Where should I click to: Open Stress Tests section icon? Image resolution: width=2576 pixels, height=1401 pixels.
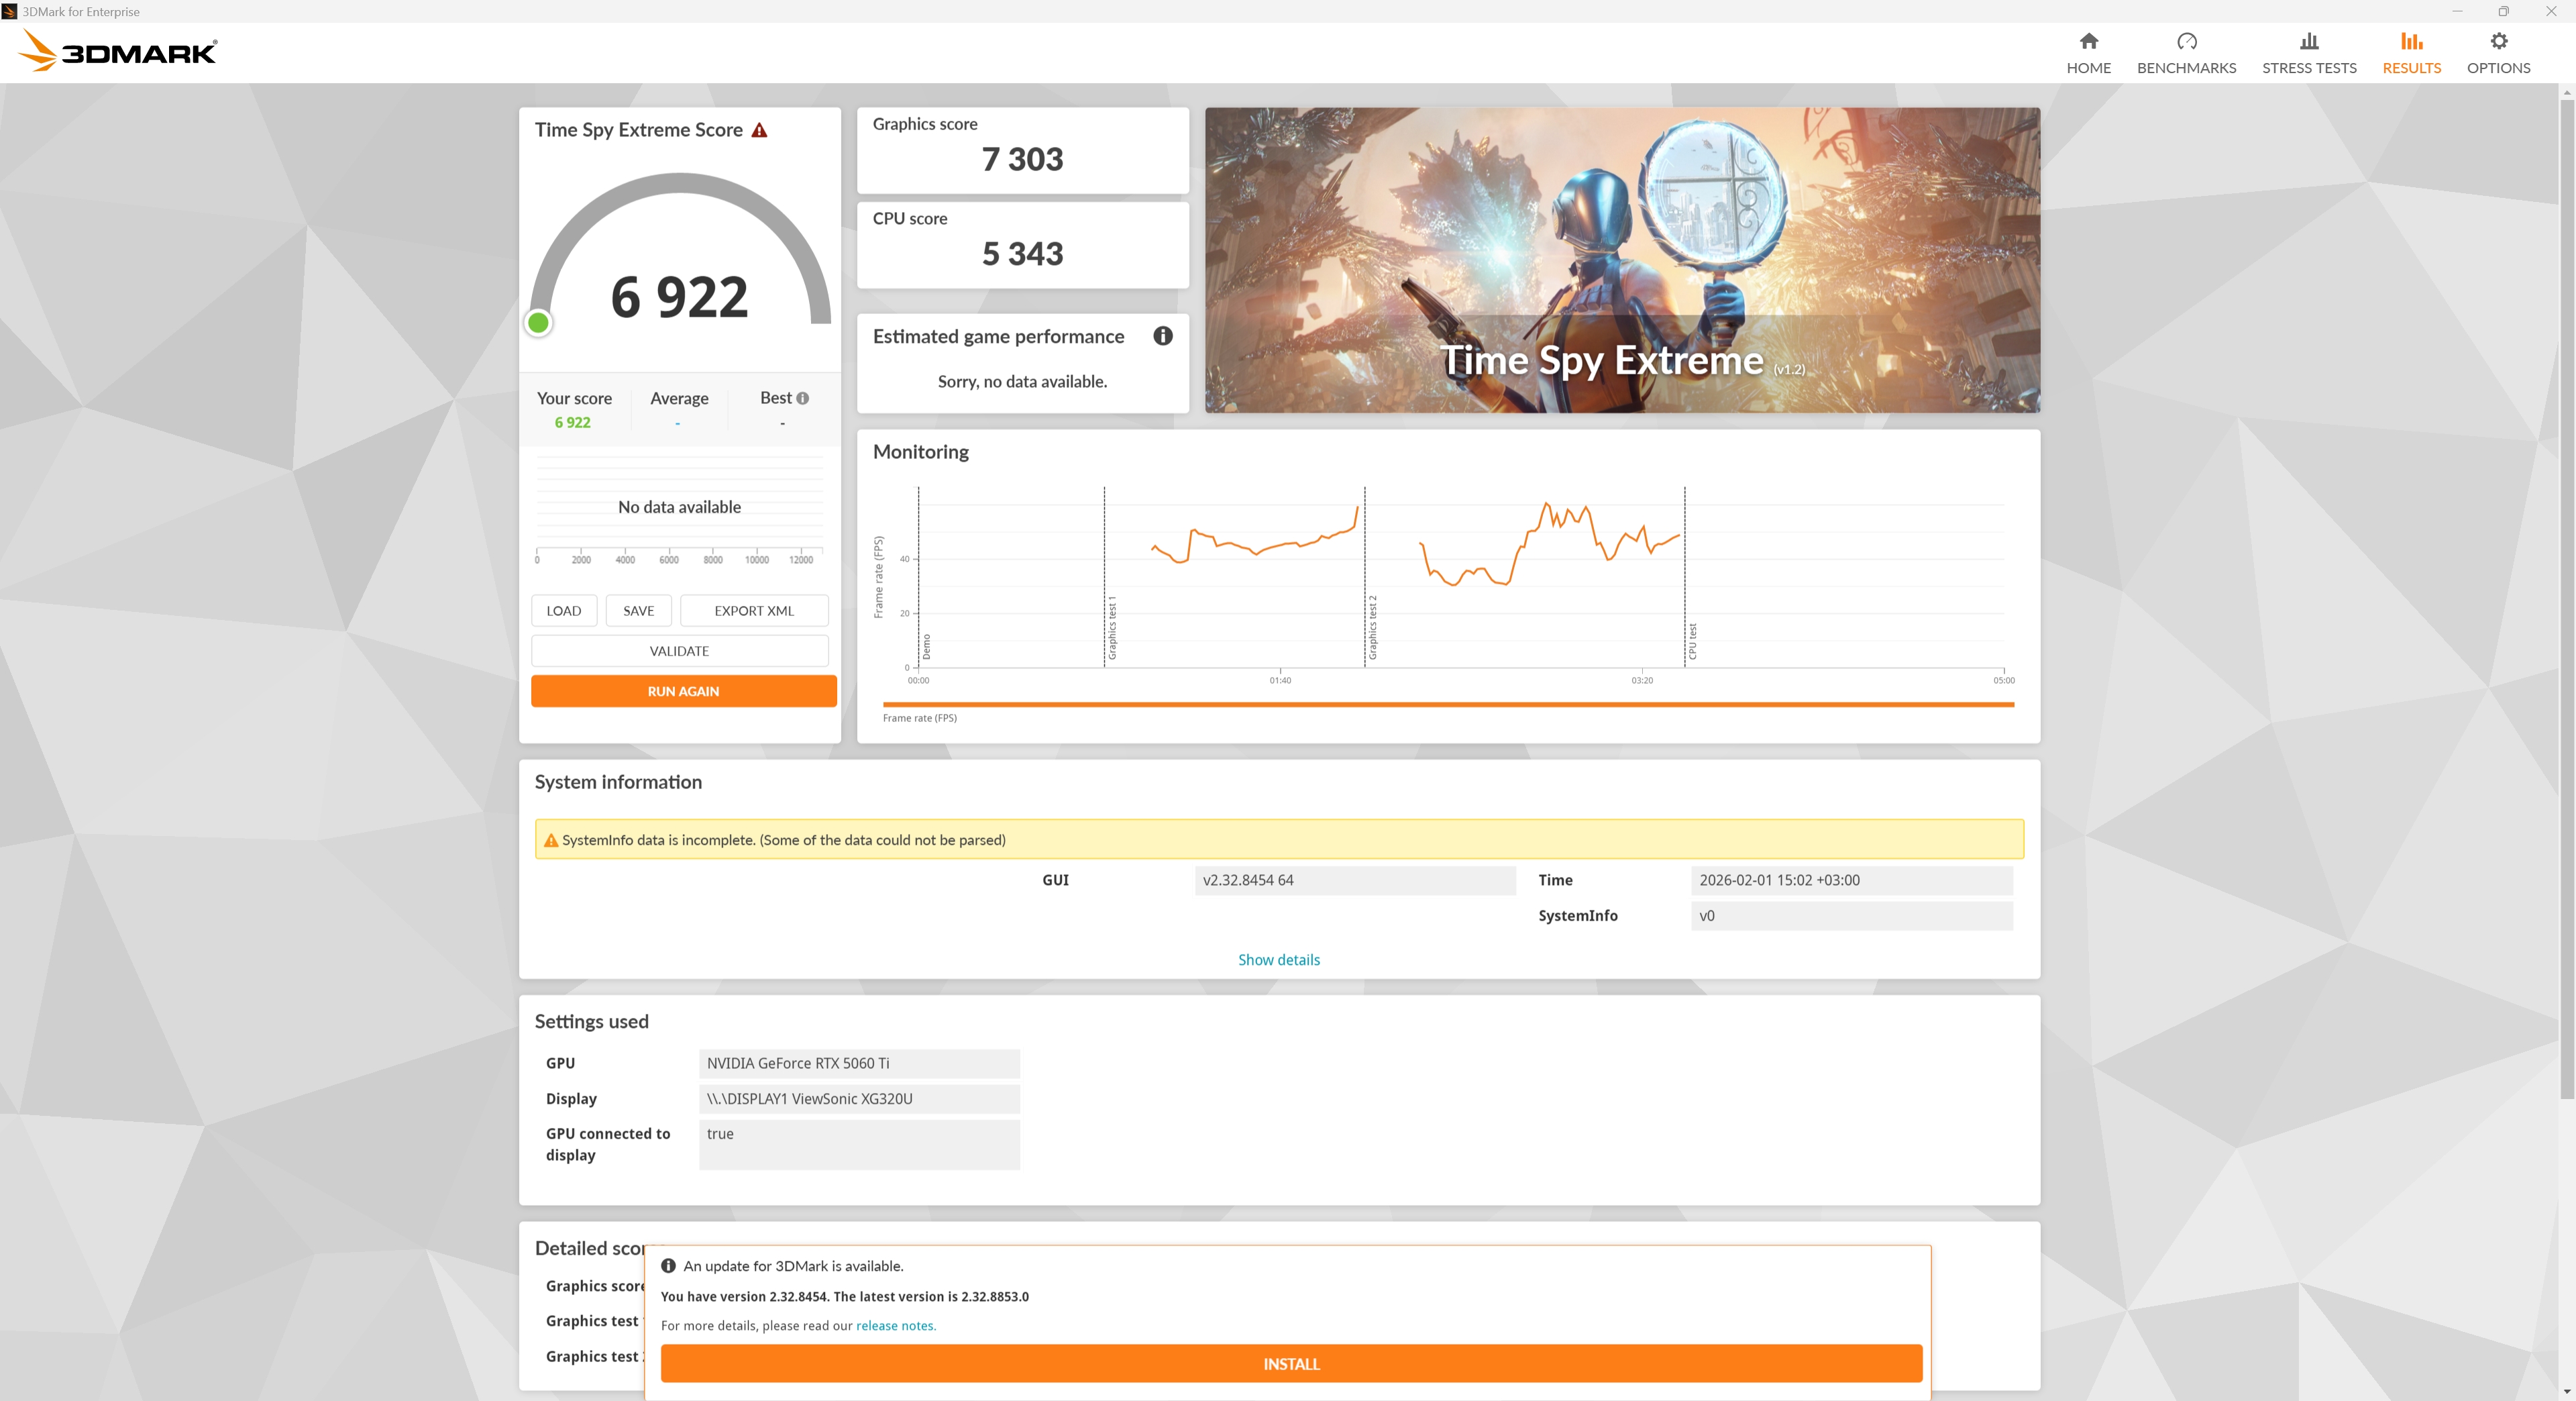pyautogui.click(x=2308, y=41)
